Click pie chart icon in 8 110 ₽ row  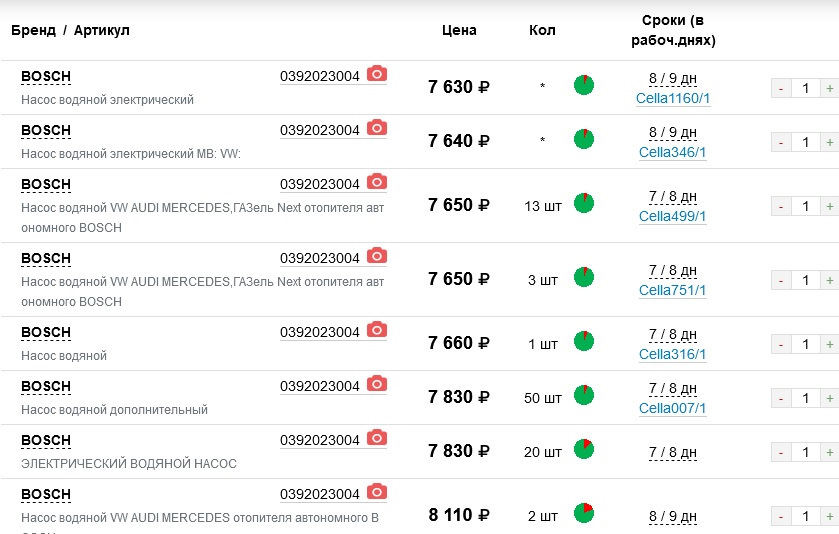(584, 513)
